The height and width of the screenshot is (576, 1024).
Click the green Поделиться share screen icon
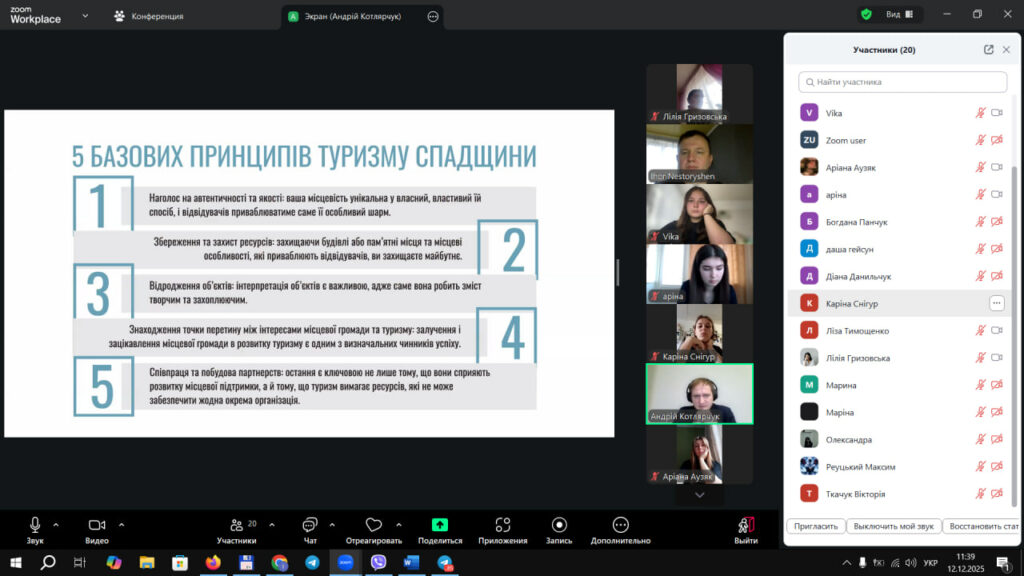(440, 525)
